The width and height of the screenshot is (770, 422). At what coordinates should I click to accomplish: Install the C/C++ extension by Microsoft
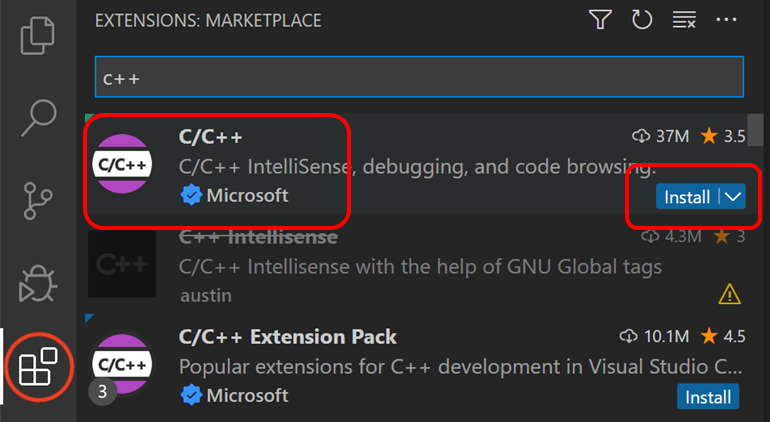687,197
